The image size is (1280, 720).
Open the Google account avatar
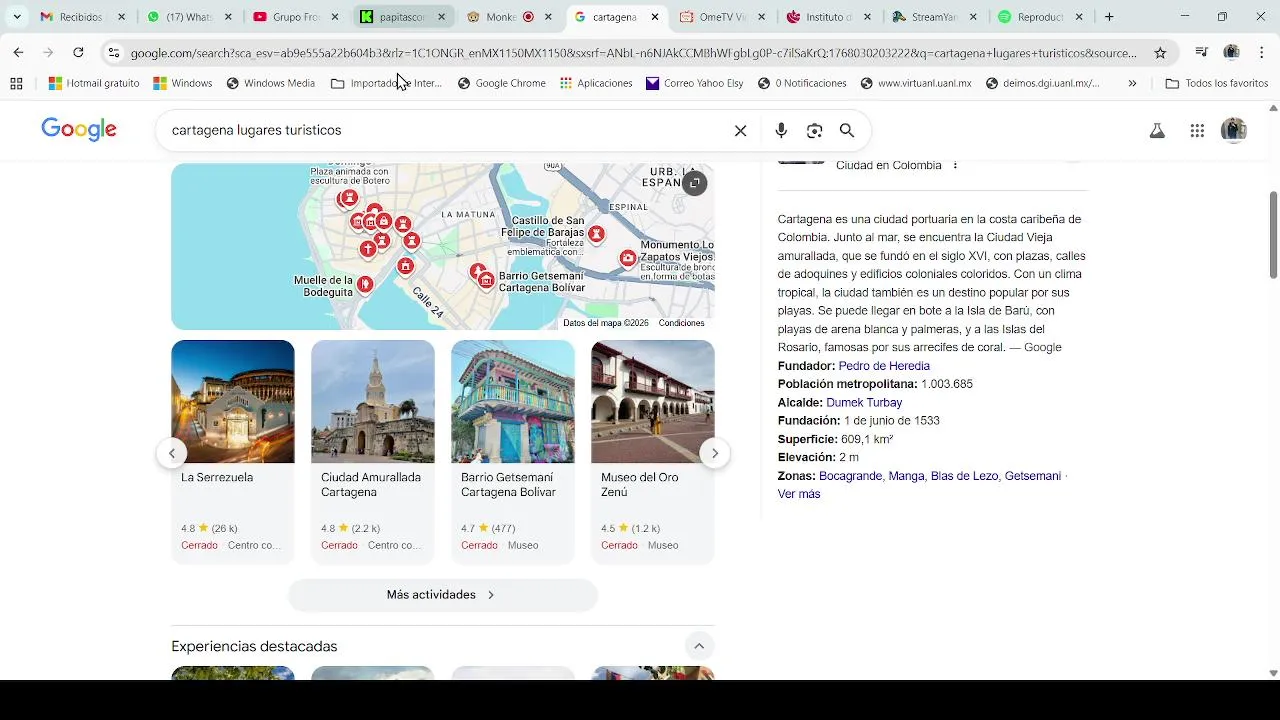pos(1234,130)
